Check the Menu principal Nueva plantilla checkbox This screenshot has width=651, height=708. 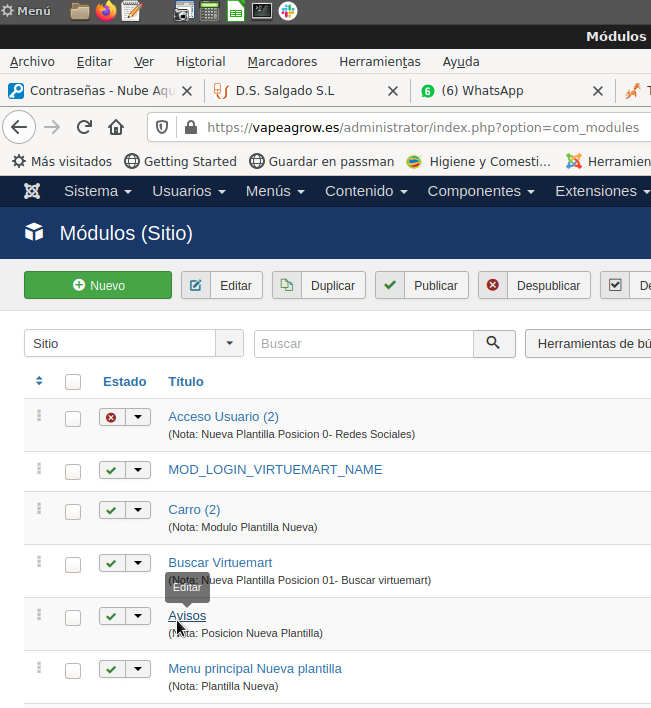click(73, 671)
